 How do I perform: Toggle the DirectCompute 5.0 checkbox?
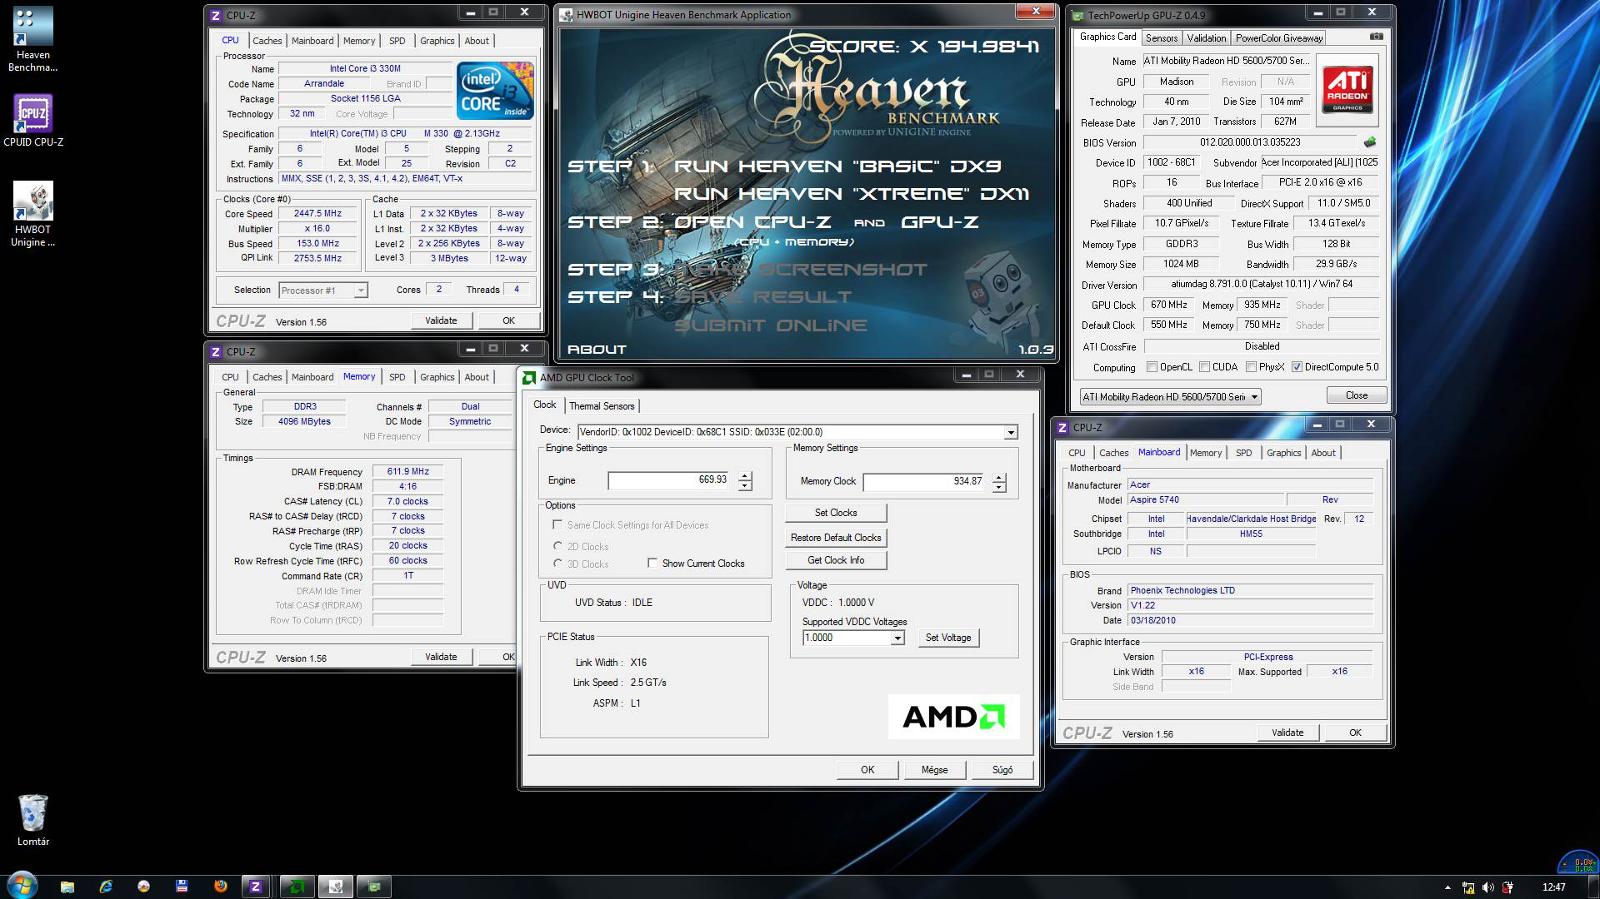coord(1297,367)
